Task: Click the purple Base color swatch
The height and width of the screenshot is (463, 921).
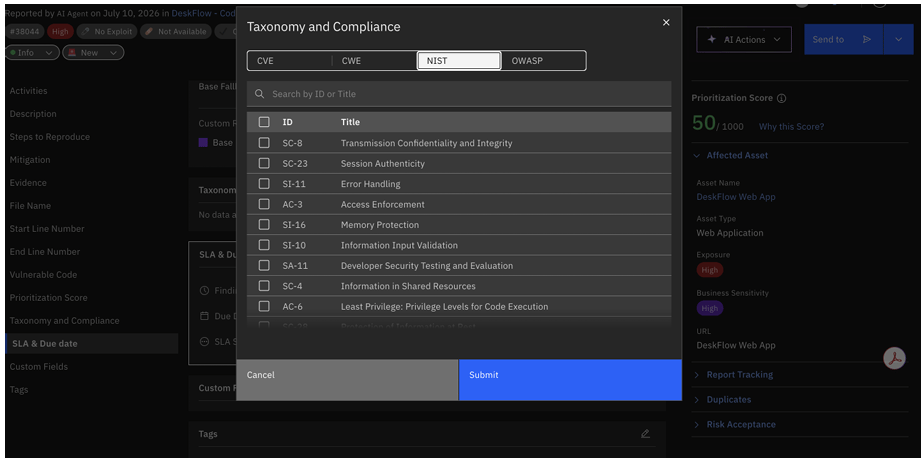Action: click(203, 143)
